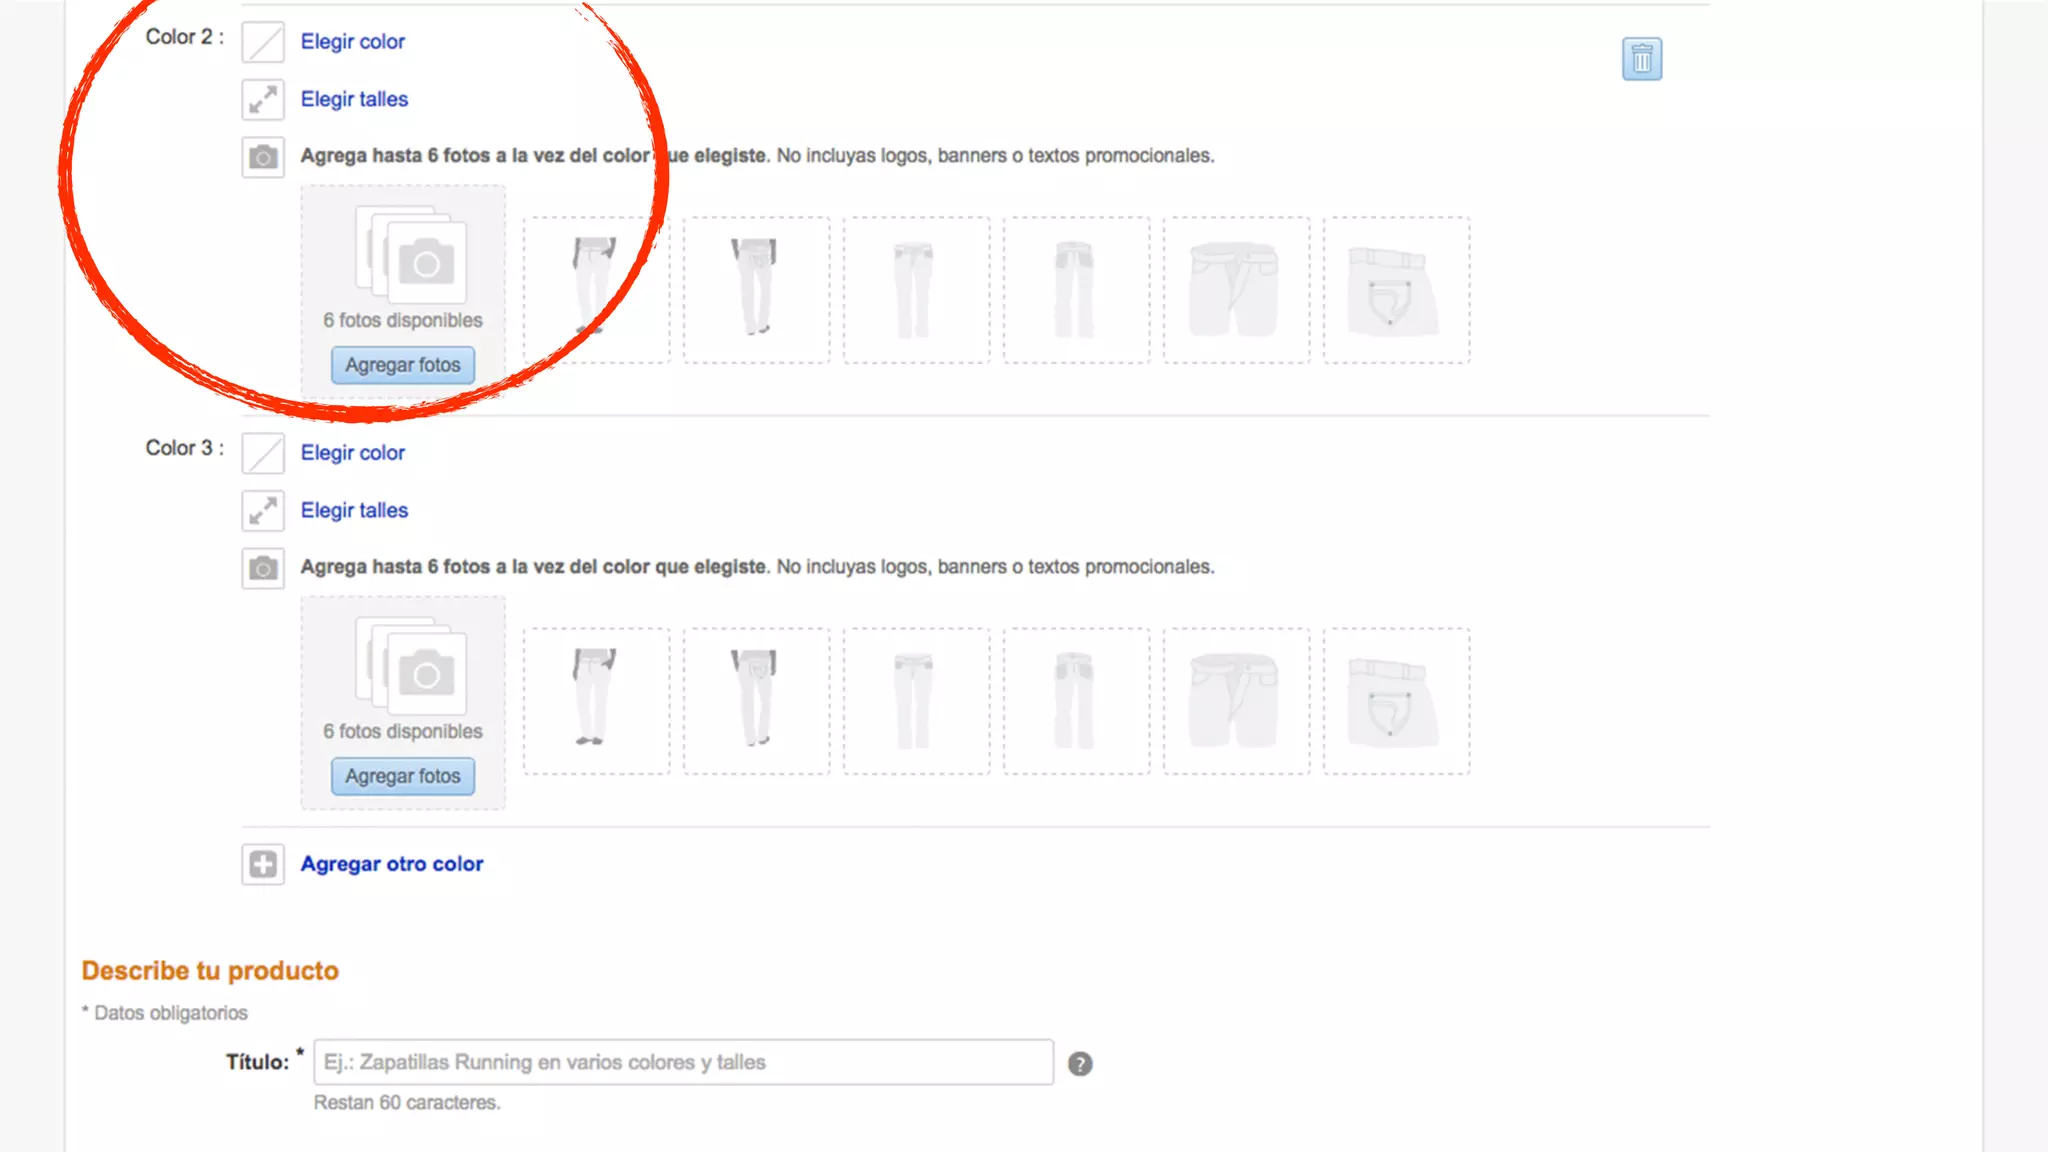
Task: Click the size arrows icon under Color 2
Action: [263, 99]
